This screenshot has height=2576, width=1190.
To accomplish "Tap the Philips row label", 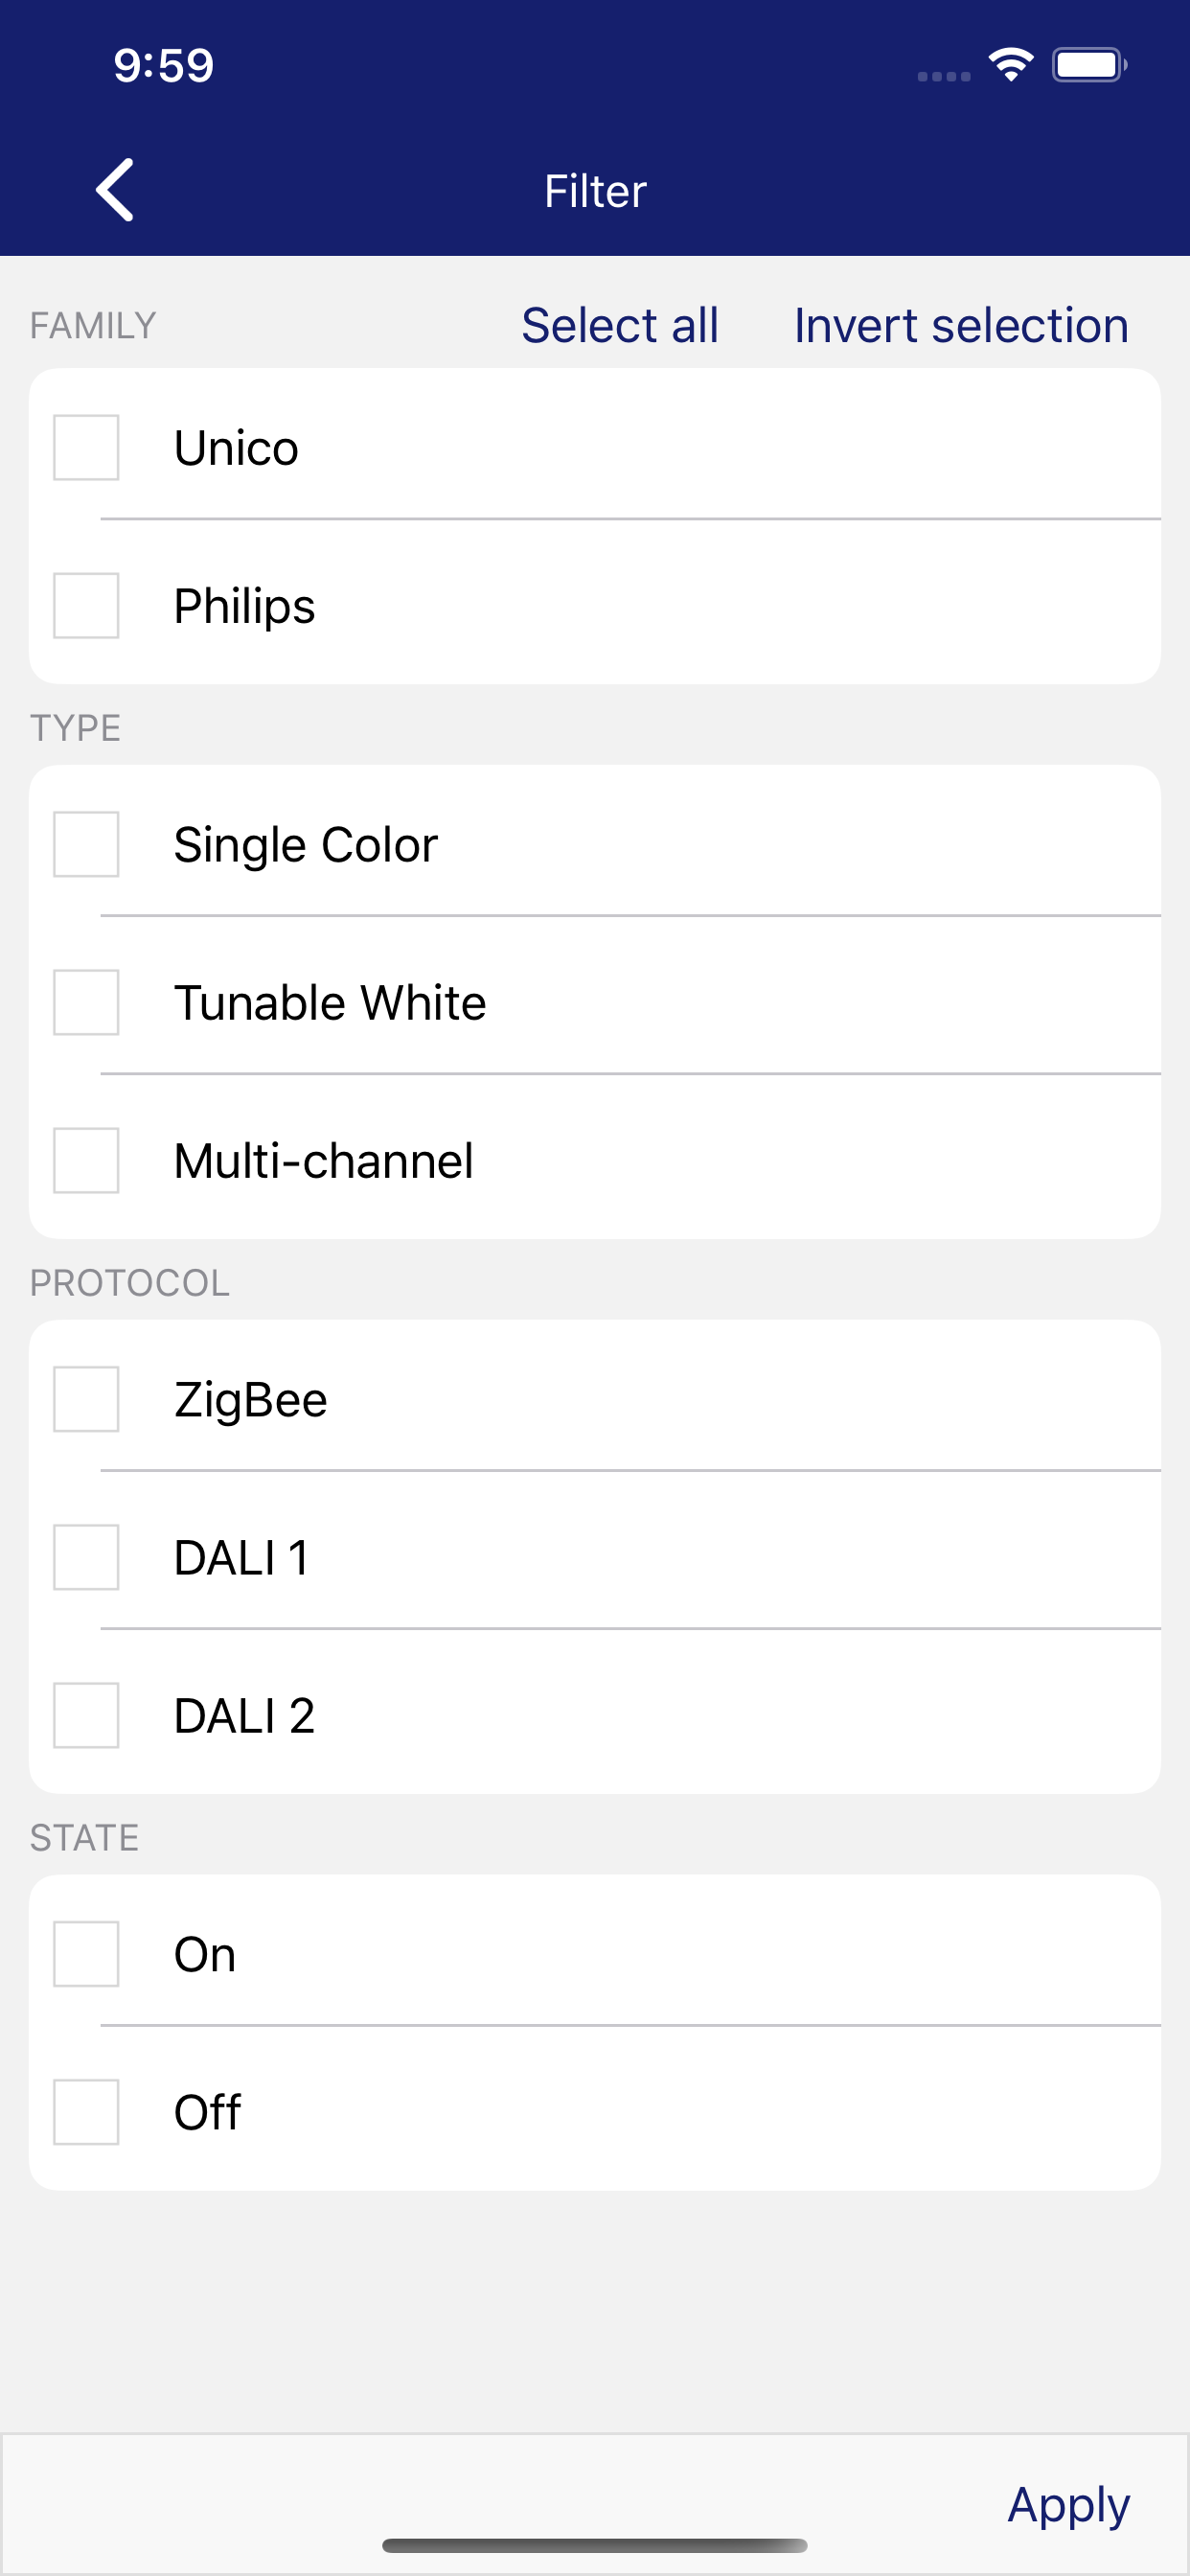I will 244,607.
